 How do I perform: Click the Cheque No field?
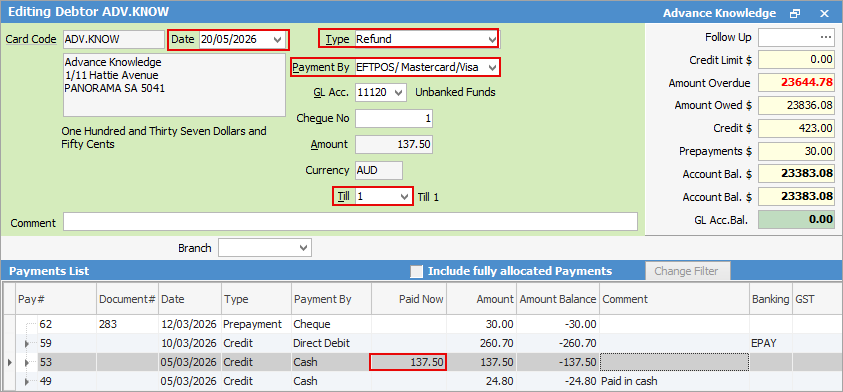tap(394, 118)
